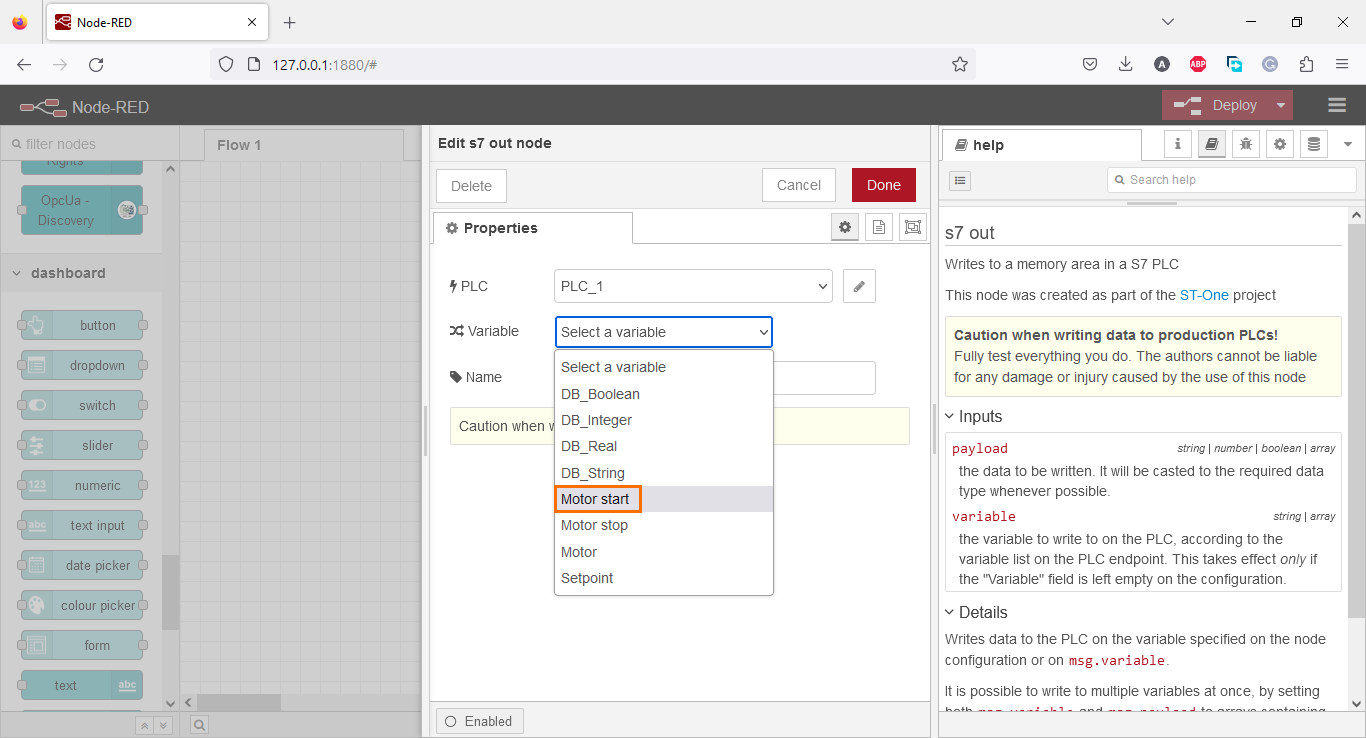This screenshot has height=738, width=1366.
Task: Open Node-RED main hamburger menu
Action: [1337, 105]
